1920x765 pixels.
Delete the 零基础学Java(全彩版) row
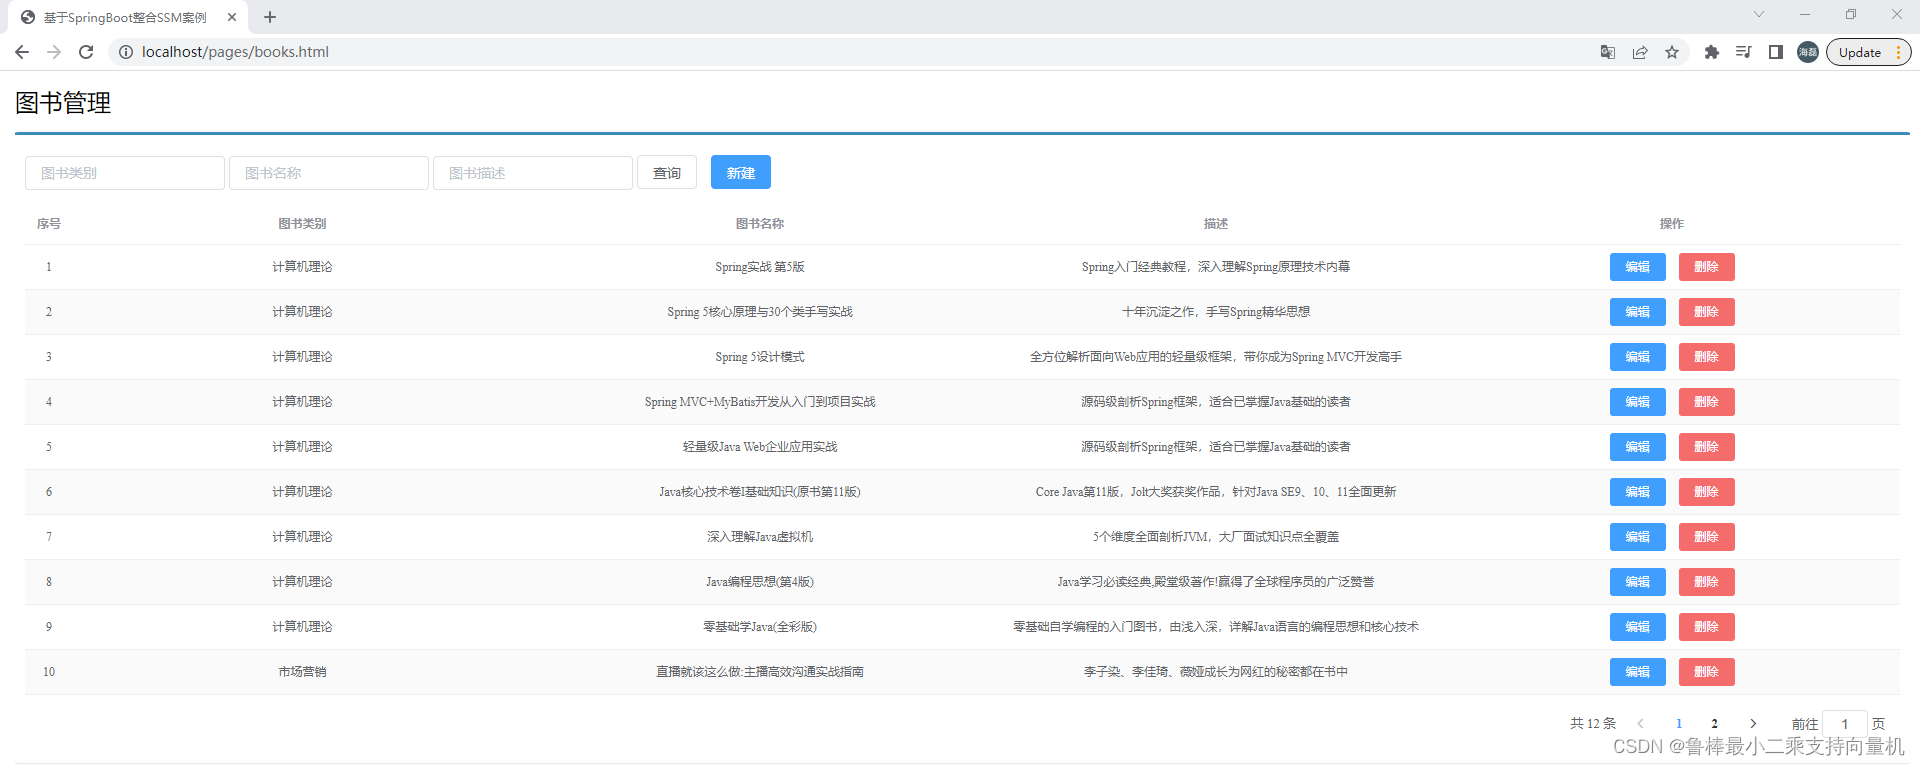[1707, 627]
